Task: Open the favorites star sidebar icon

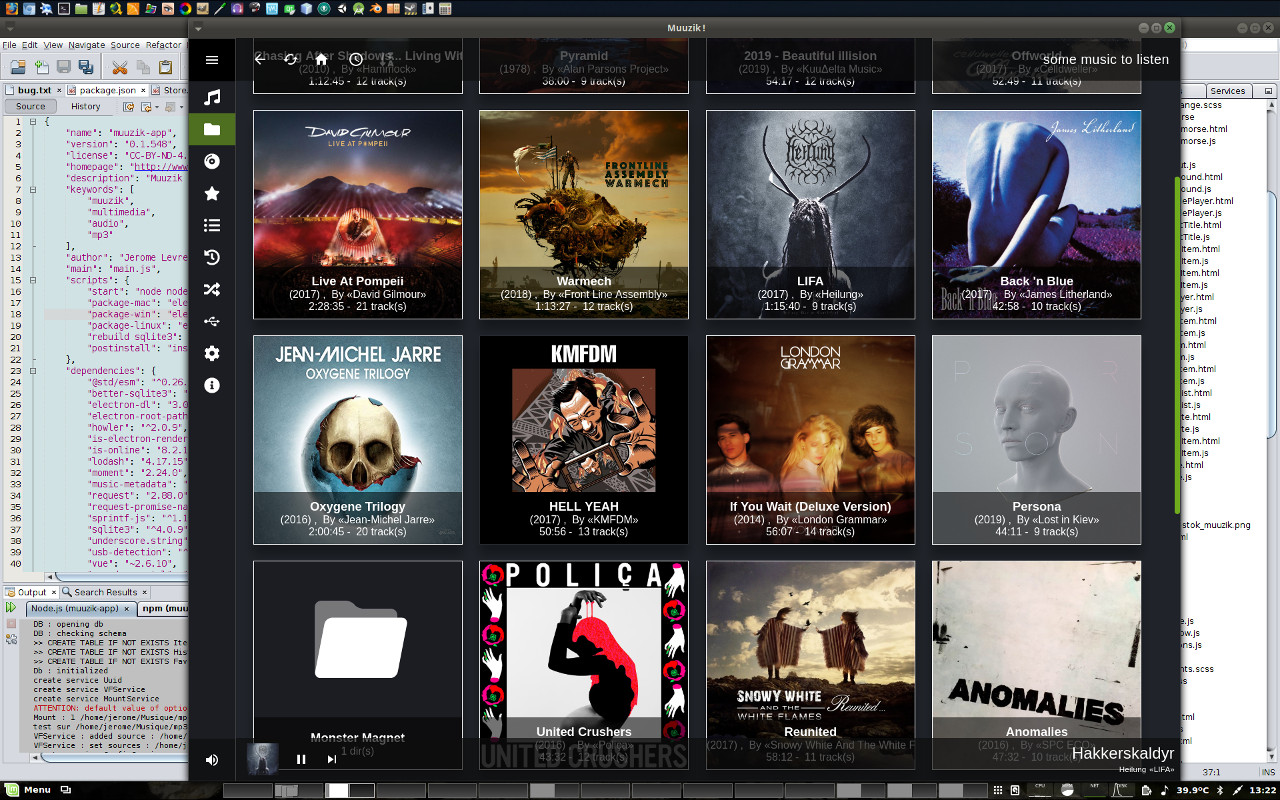Action: (211, 193)
